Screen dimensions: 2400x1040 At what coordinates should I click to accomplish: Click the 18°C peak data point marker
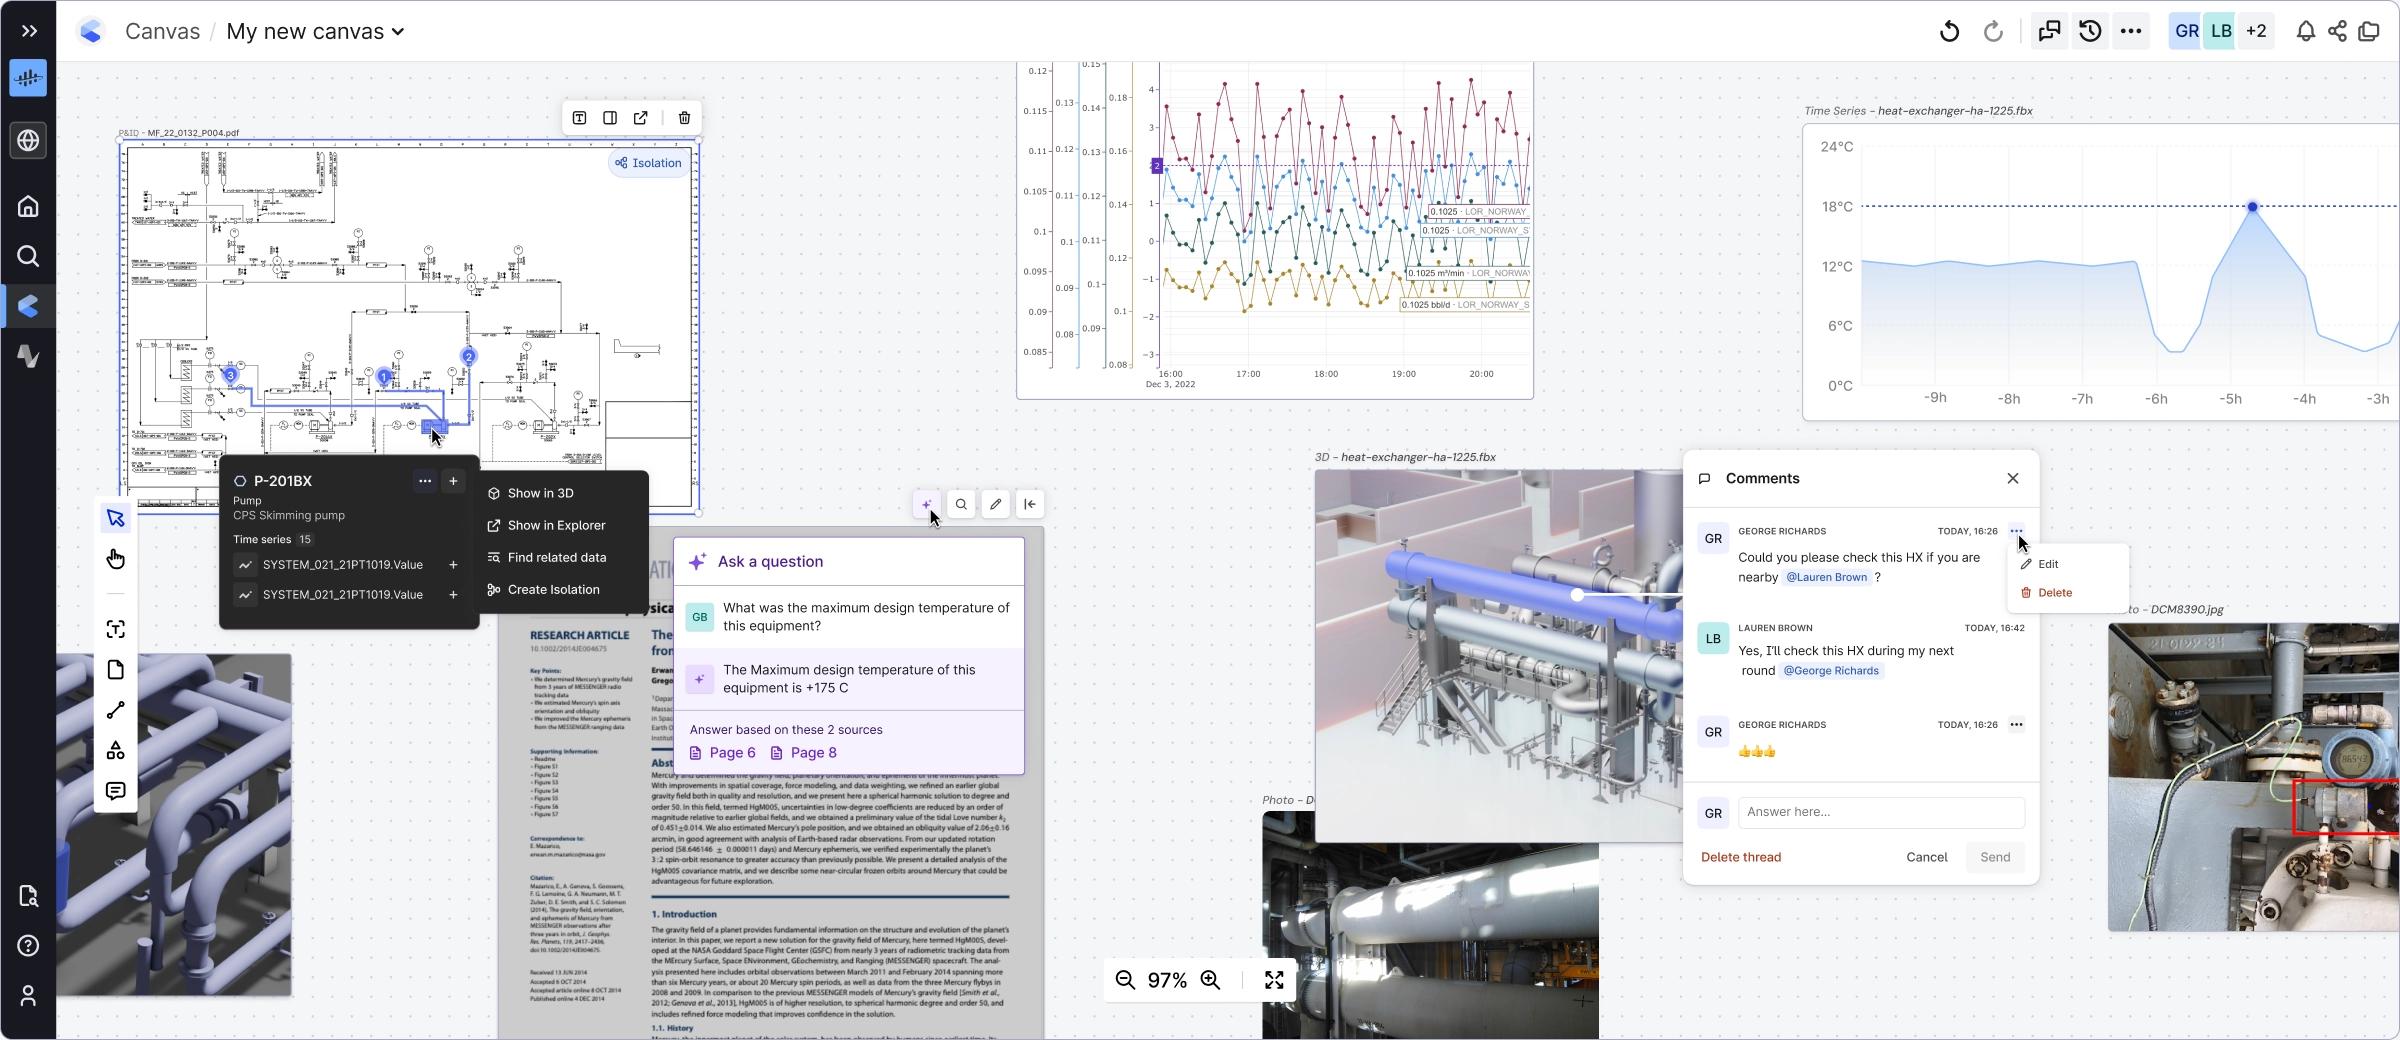(2252, 207)
